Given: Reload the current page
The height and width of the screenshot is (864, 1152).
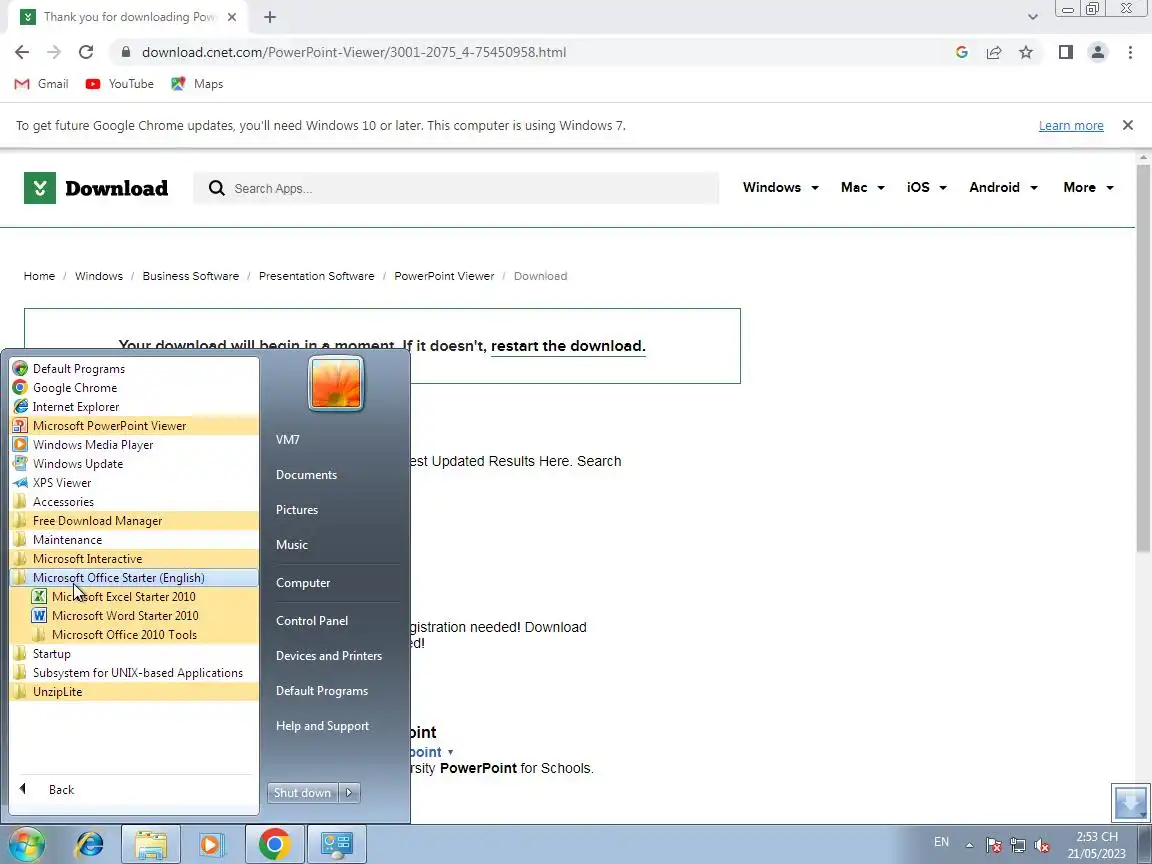Looking at the screenshot, I should point(86,52).
